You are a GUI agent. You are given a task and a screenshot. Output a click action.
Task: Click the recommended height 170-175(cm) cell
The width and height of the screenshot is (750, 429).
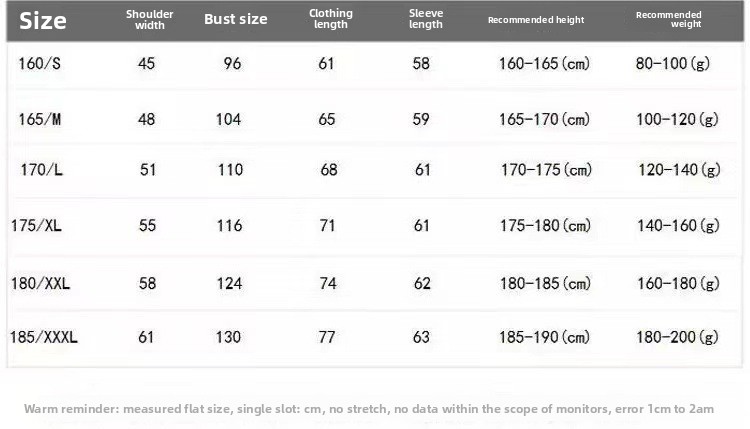(546, 170)
